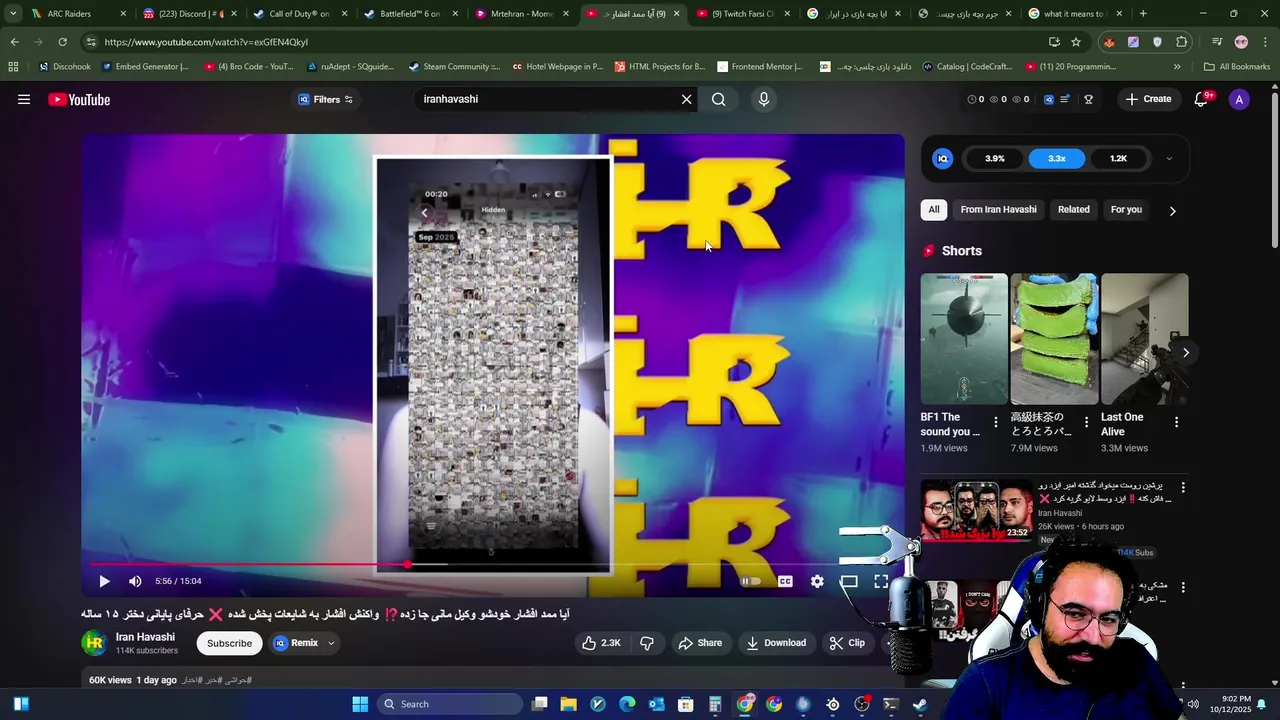Open the YouTube hamburger guide menu
This screenshot has height=720, width=1280.
(24, 99)
